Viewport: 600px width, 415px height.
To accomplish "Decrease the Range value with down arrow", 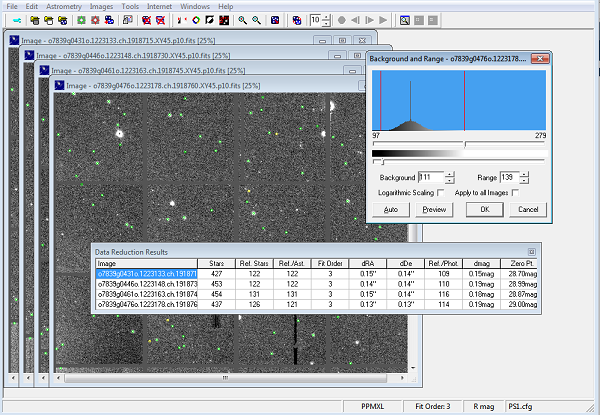I will tap(524, 181).
